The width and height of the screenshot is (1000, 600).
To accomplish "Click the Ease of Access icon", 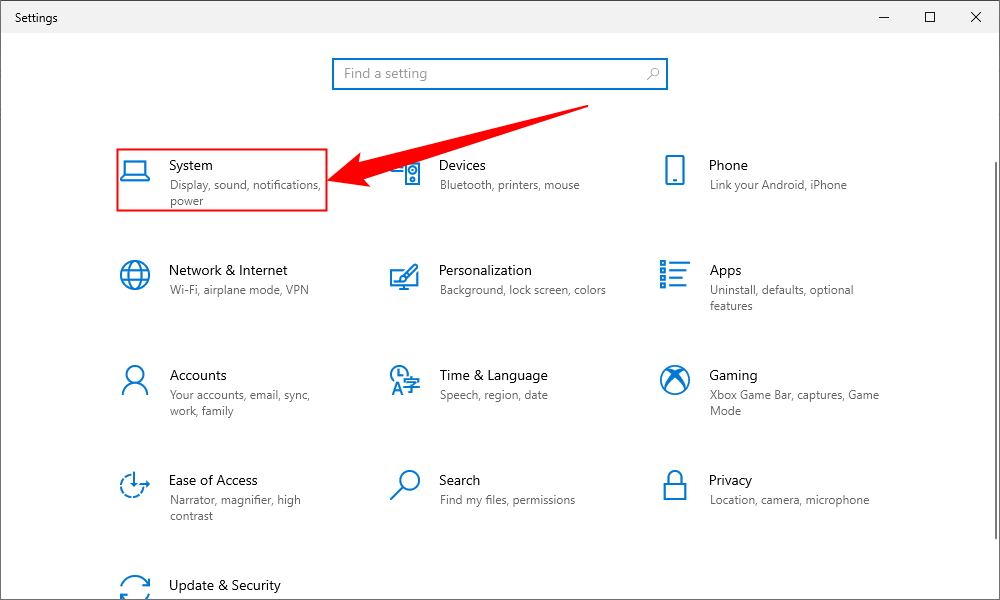I will tap(135, 485).
